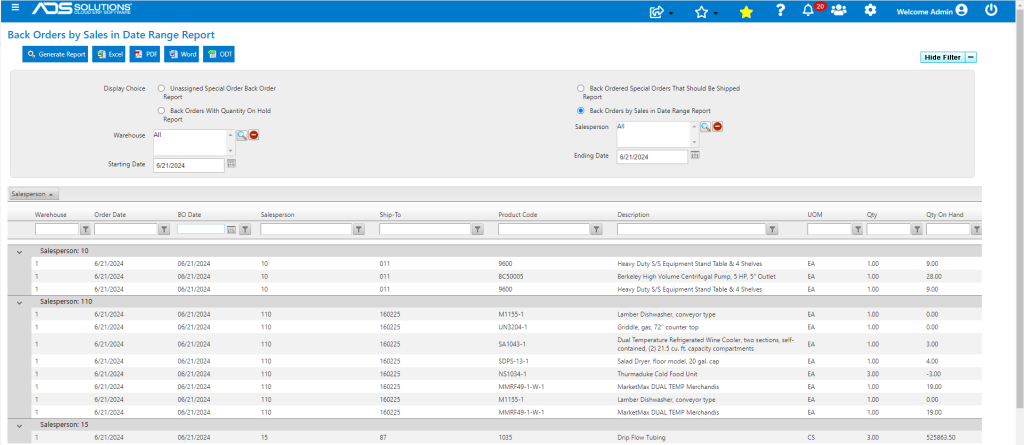Open the UOM column filter icon
Viewport: 1024px width, 445px height.
point(857,229)
